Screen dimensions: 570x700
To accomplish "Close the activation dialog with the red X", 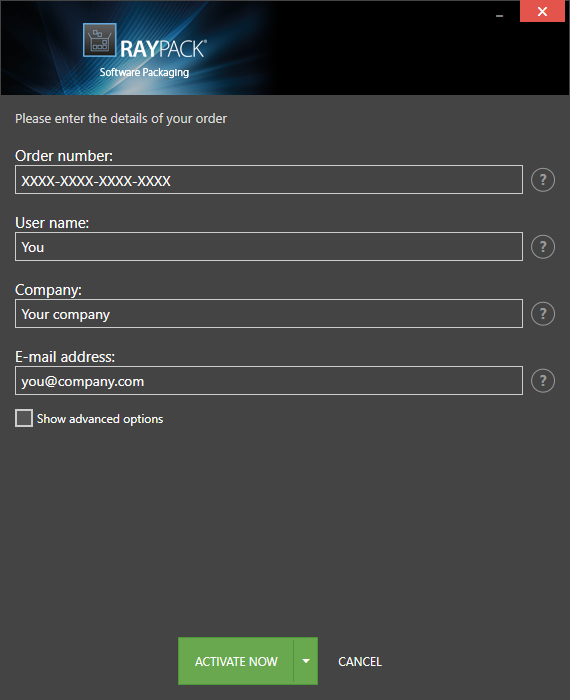I will coord(542,11).
